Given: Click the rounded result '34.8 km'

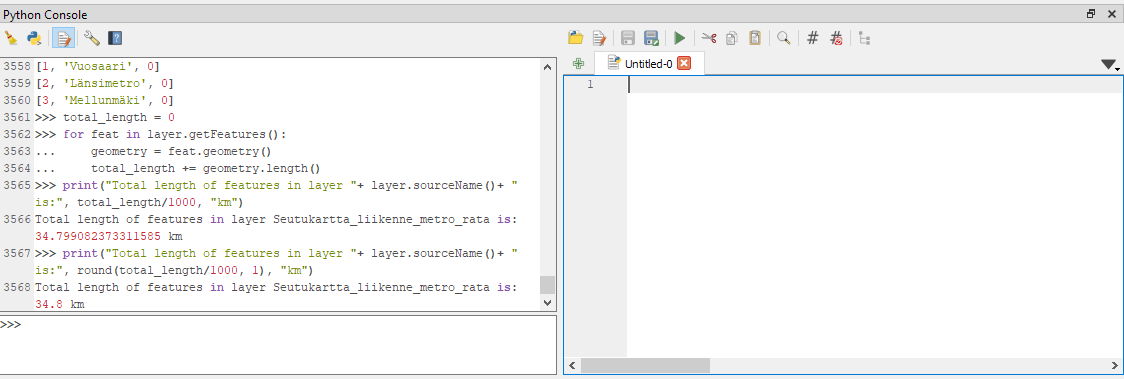Looking at the screenshot, I should tap(59, 304).
